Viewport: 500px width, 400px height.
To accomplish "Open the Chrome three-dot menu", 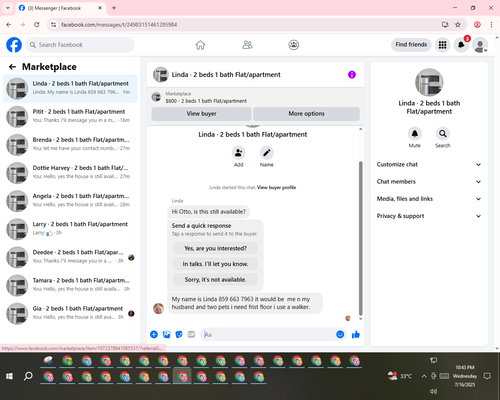I will 491,25.
